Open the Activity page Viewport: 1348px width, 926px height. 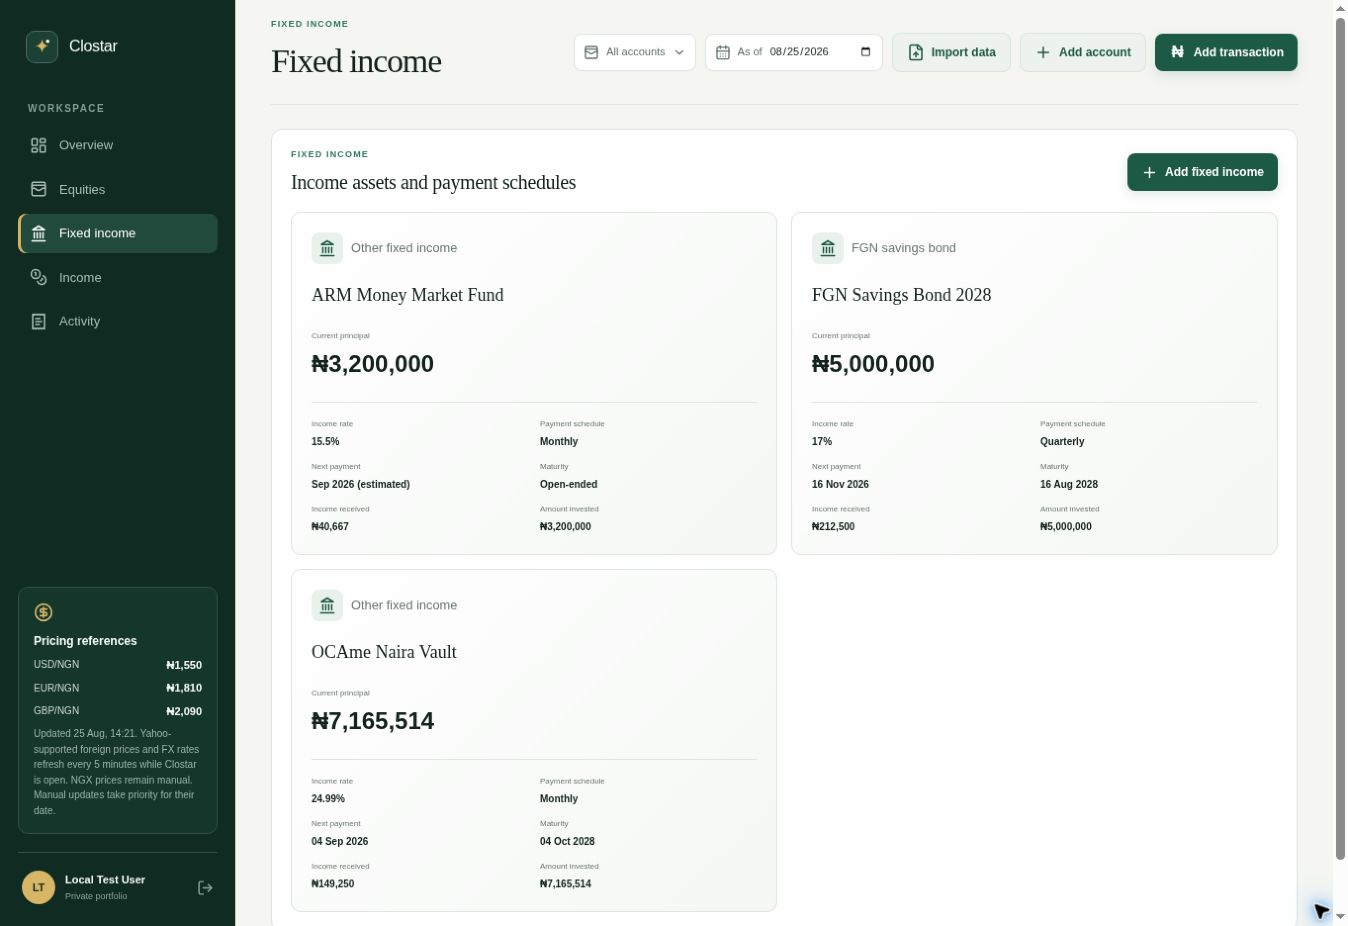[x=118, y=321]
